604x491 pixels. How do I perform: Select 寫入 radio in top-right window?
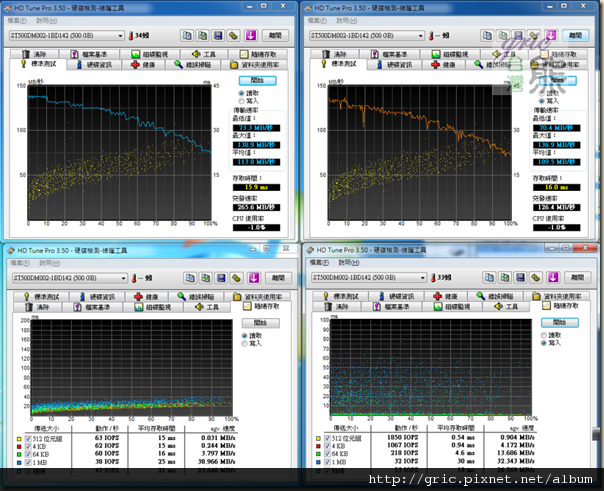pos(542,101)
